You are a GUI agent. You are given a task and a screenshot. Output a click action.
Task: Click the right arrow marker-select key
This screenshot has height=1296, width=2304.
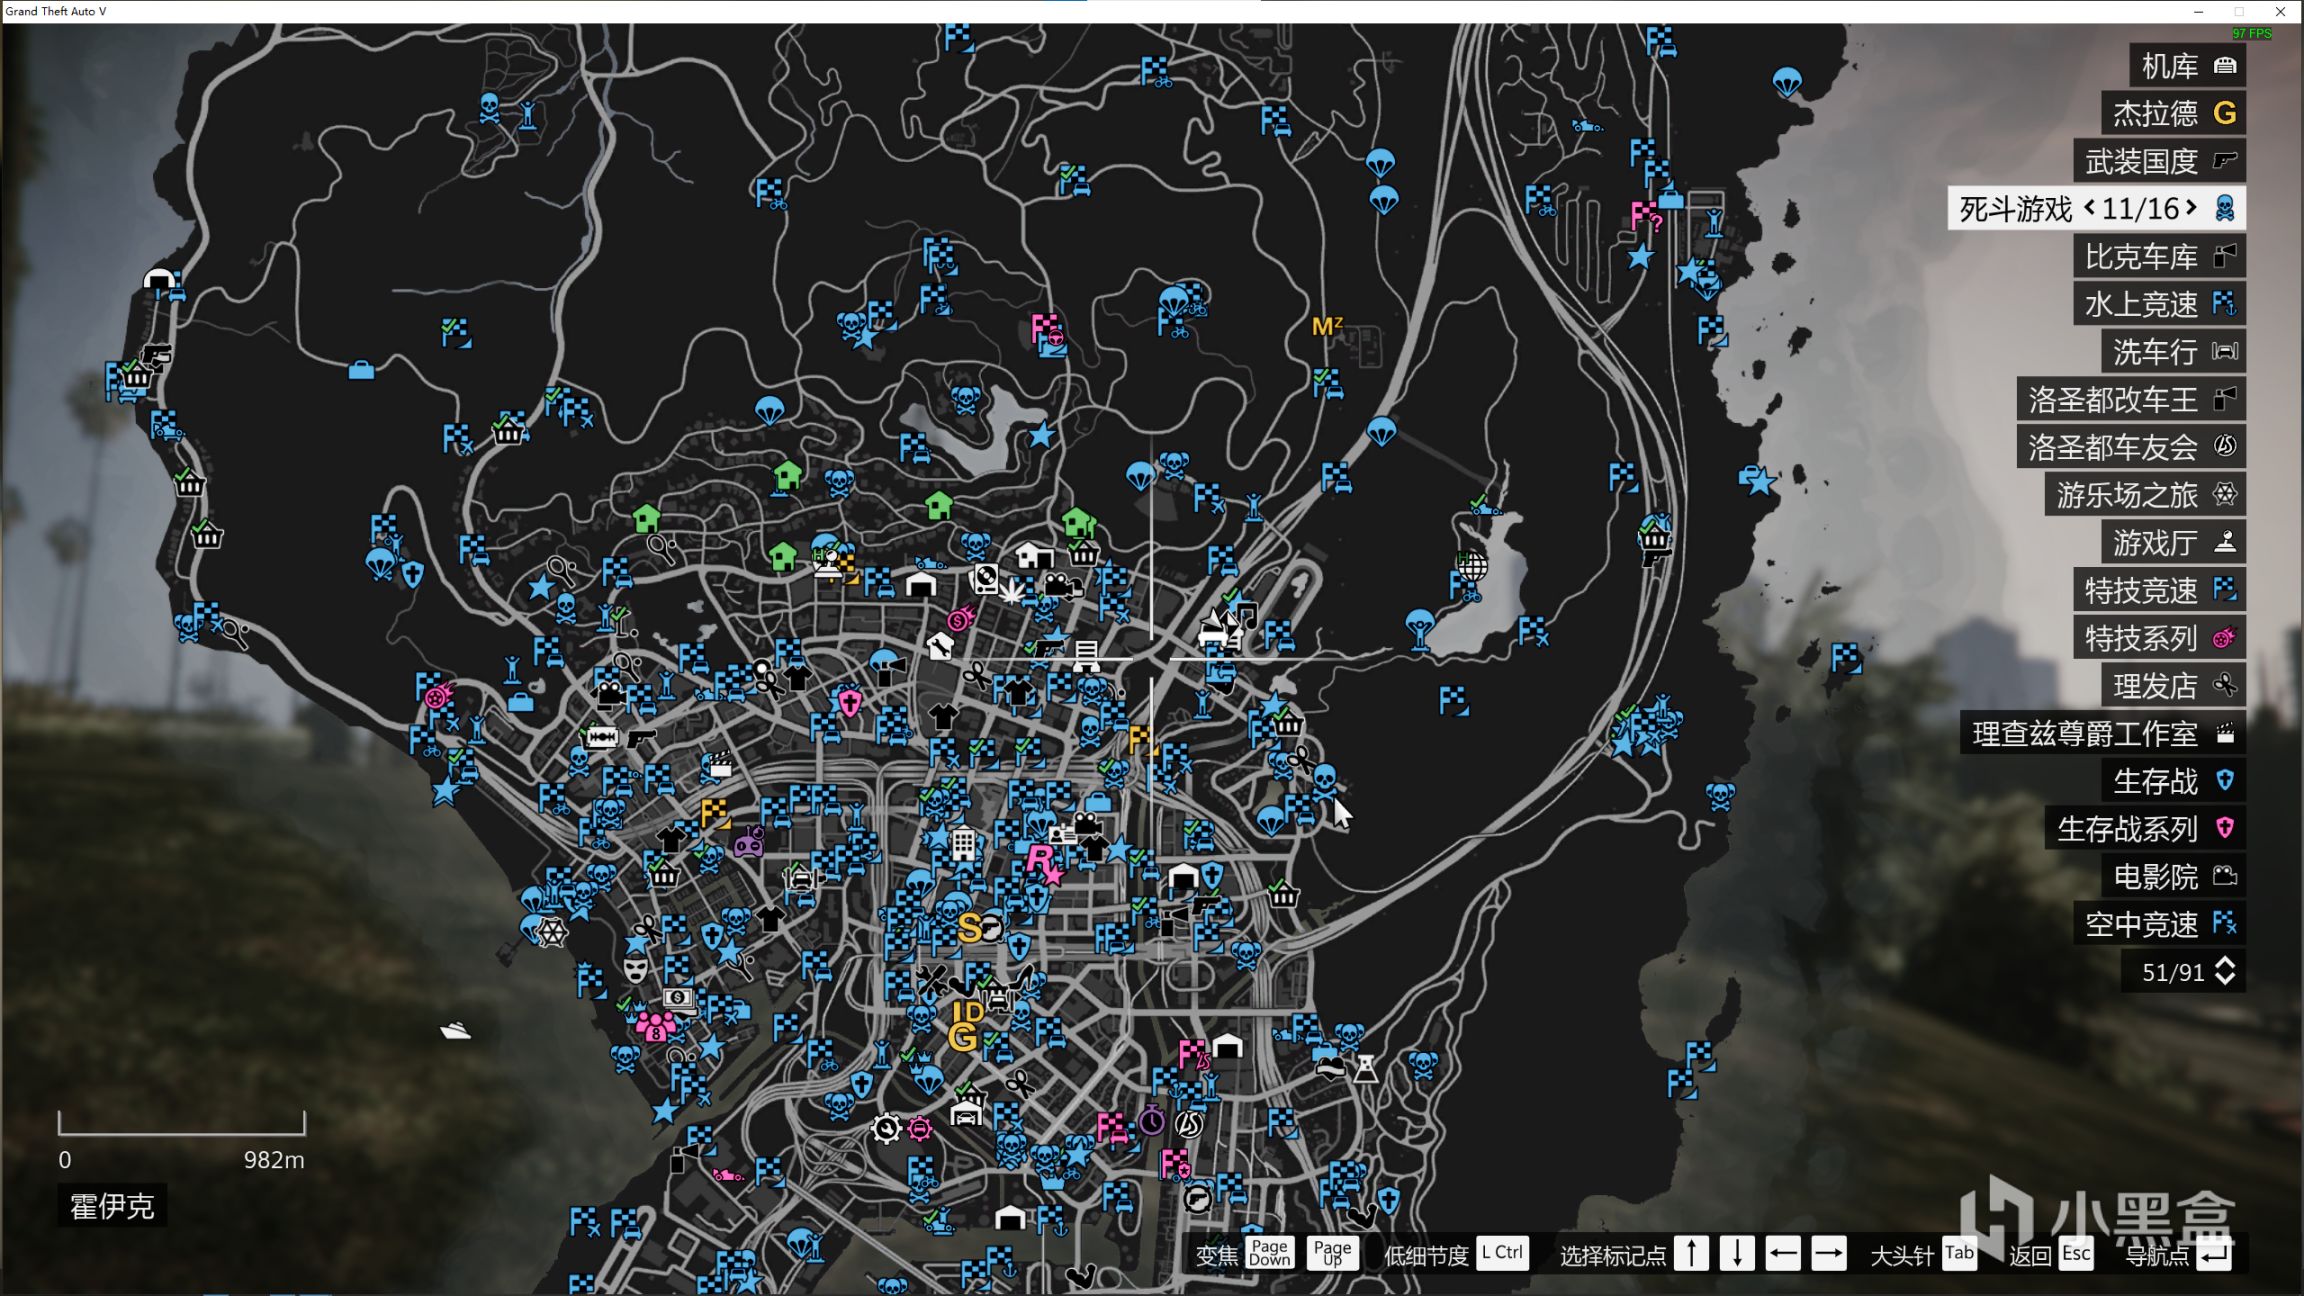coord(1829,1253)
